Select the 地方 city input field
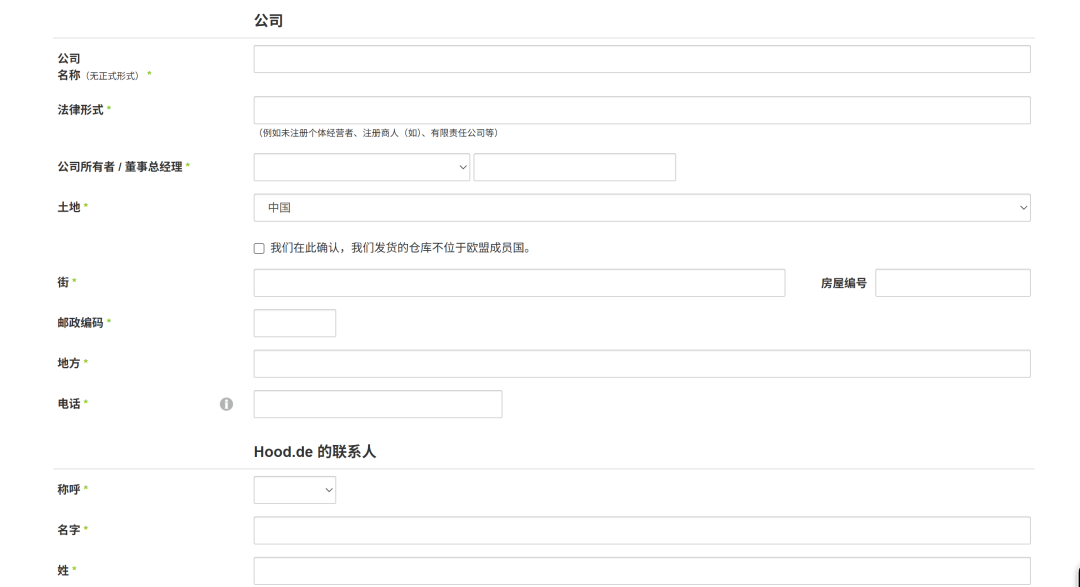 click(641, 364)
